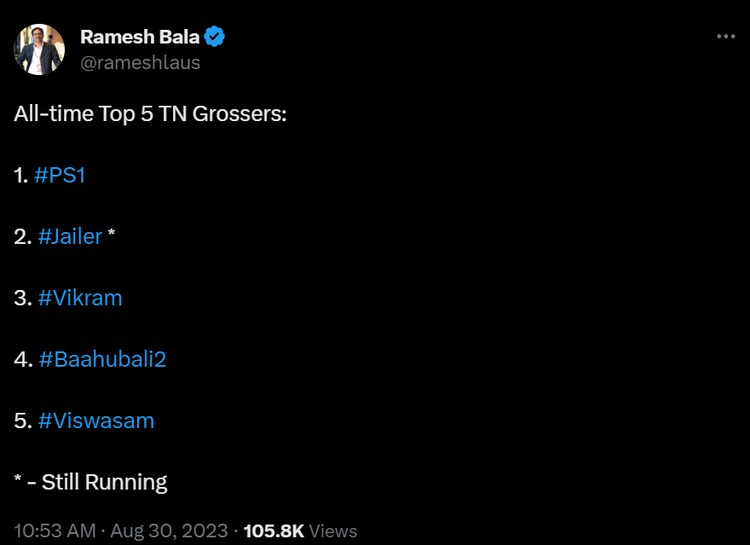
Task: Follow the #Jailer hashtag link
Action: point(70,237)
